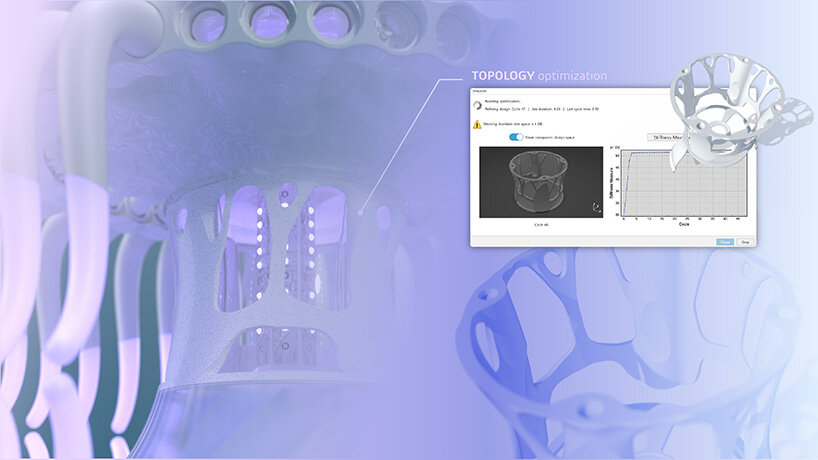Click the Cycle x-axis label on chart
The width and height of the screenshot is (818, 460).
(681, 224)
